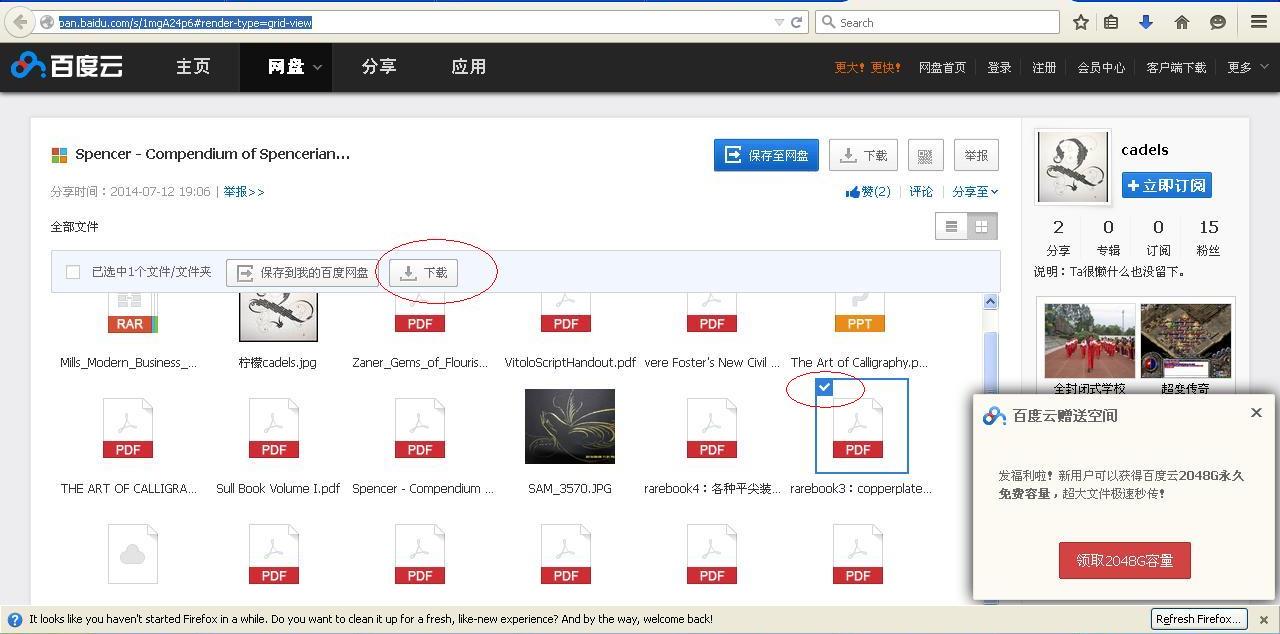Click the blue 保存至网盘 button
Viewport: 1280px width, 634px height.
[x=766, y=155]
